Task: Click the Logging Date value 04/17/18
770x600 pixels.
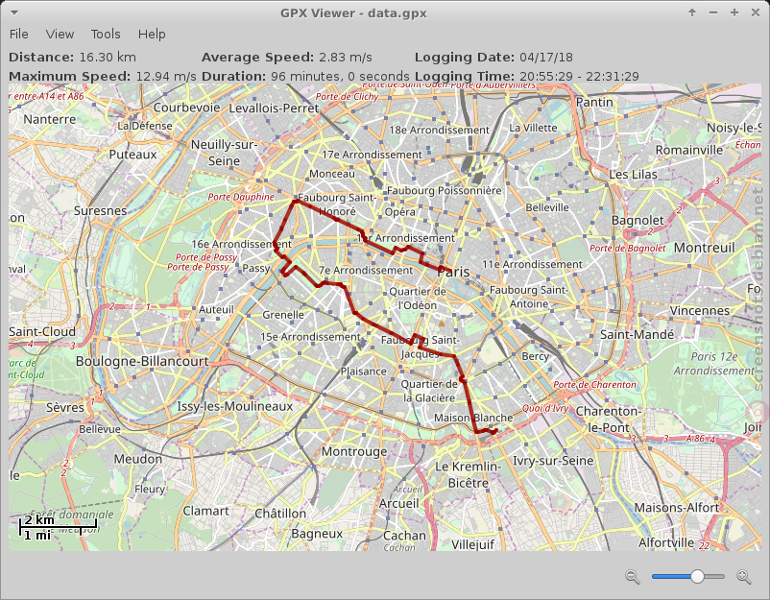Action: [546, 57]
